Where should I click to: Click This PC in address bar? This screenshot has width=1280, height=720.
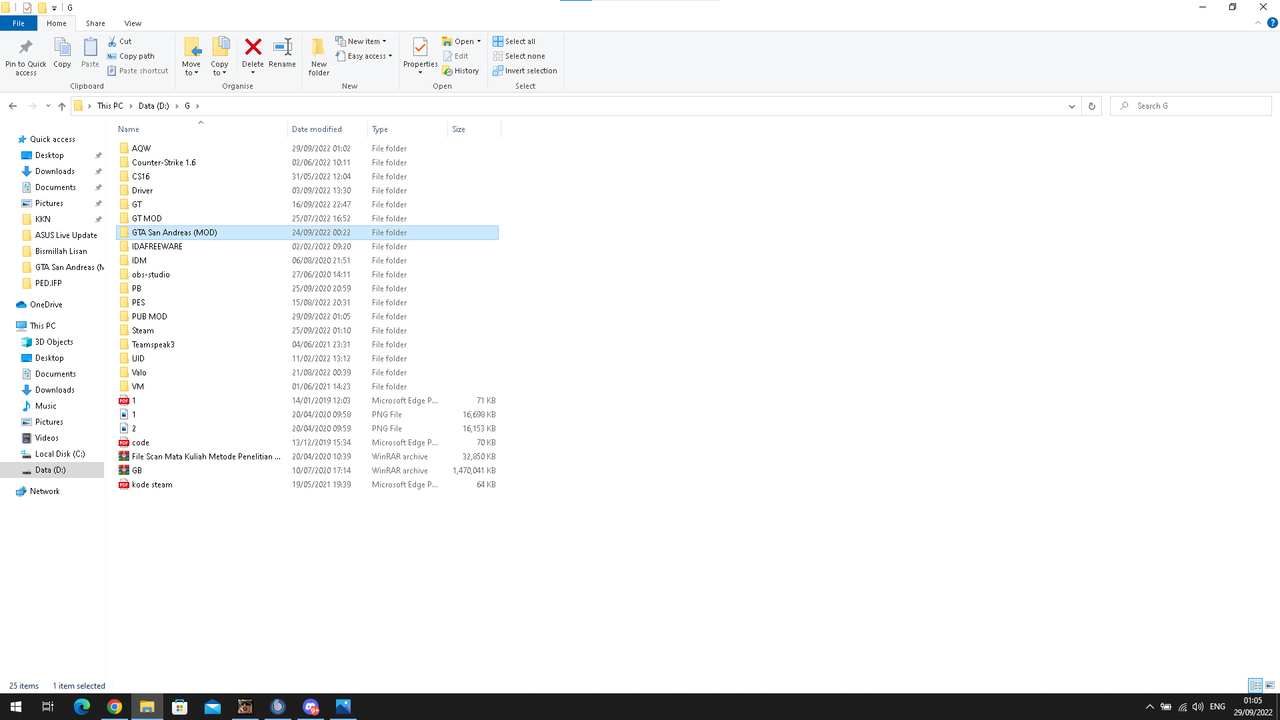pos(110,106)
